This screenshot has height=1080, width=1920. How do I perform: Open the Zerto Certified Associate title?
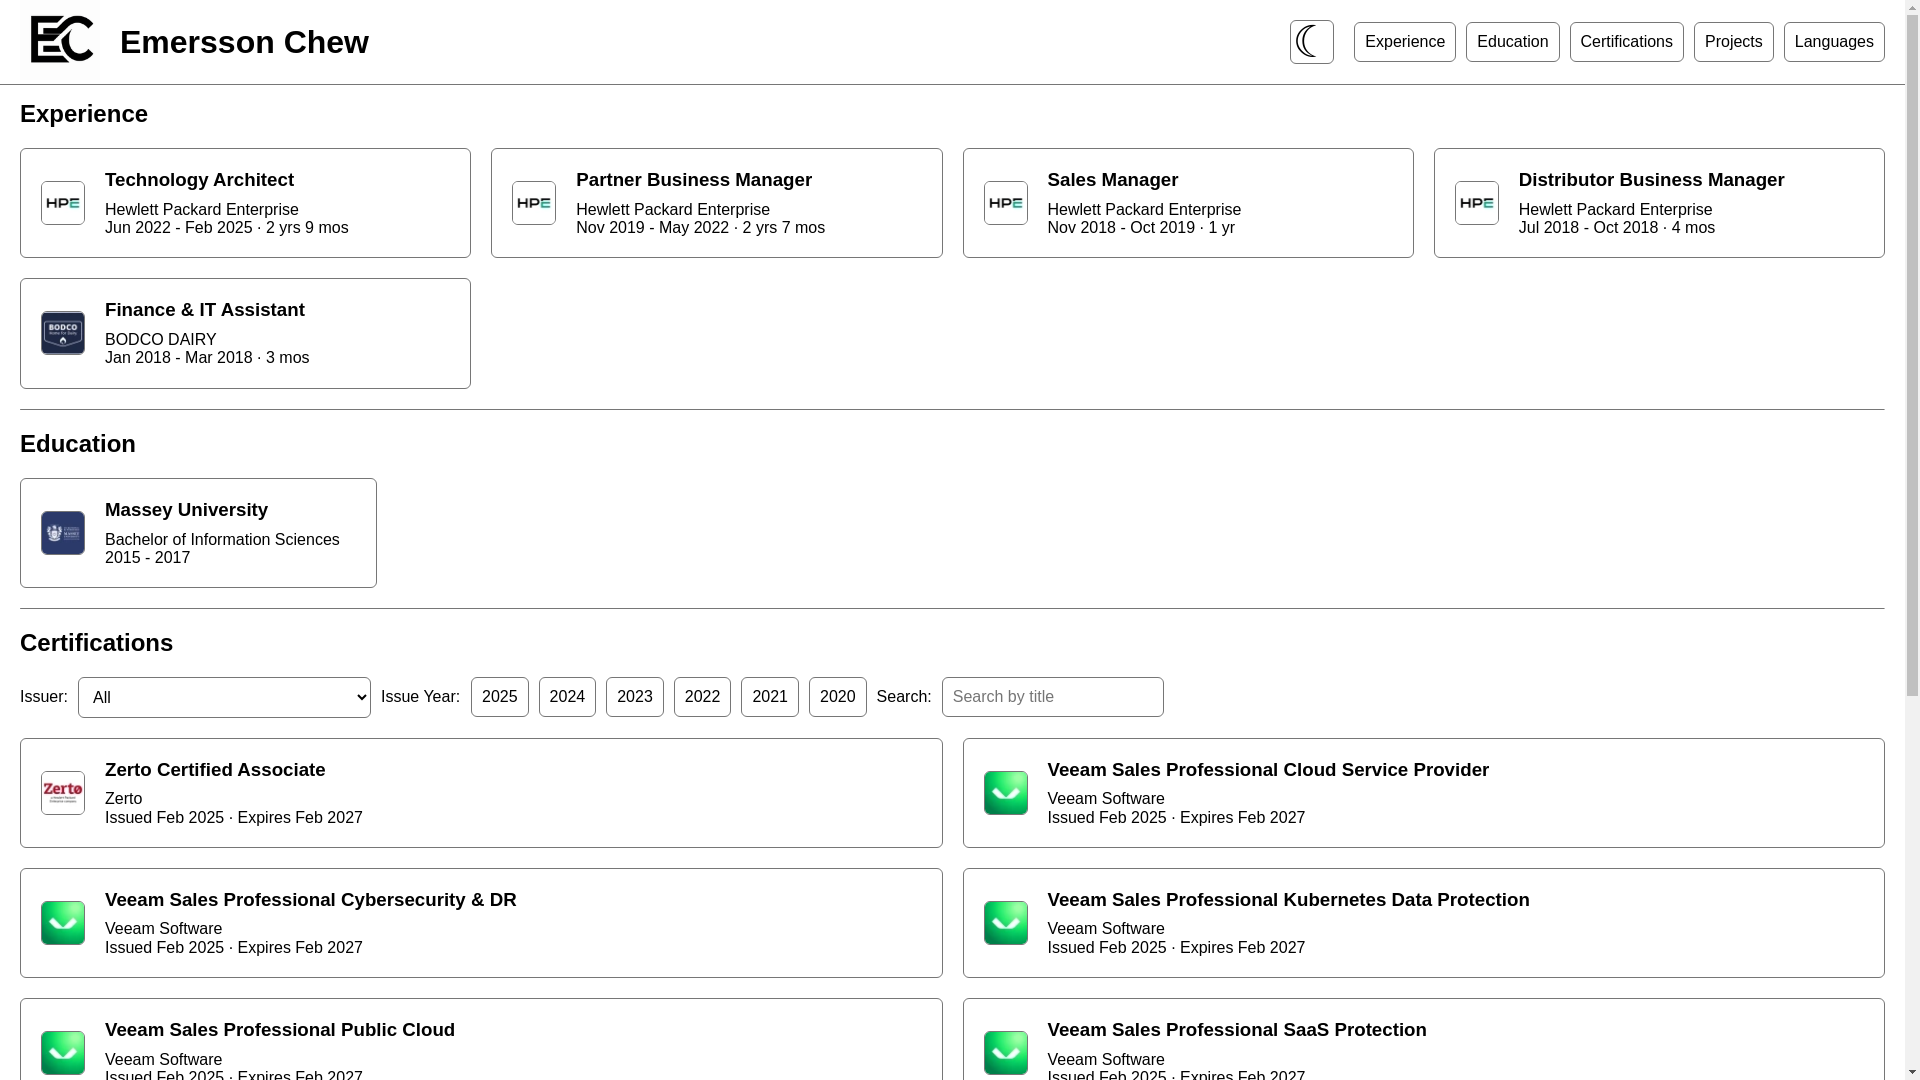tap(215, 770)
